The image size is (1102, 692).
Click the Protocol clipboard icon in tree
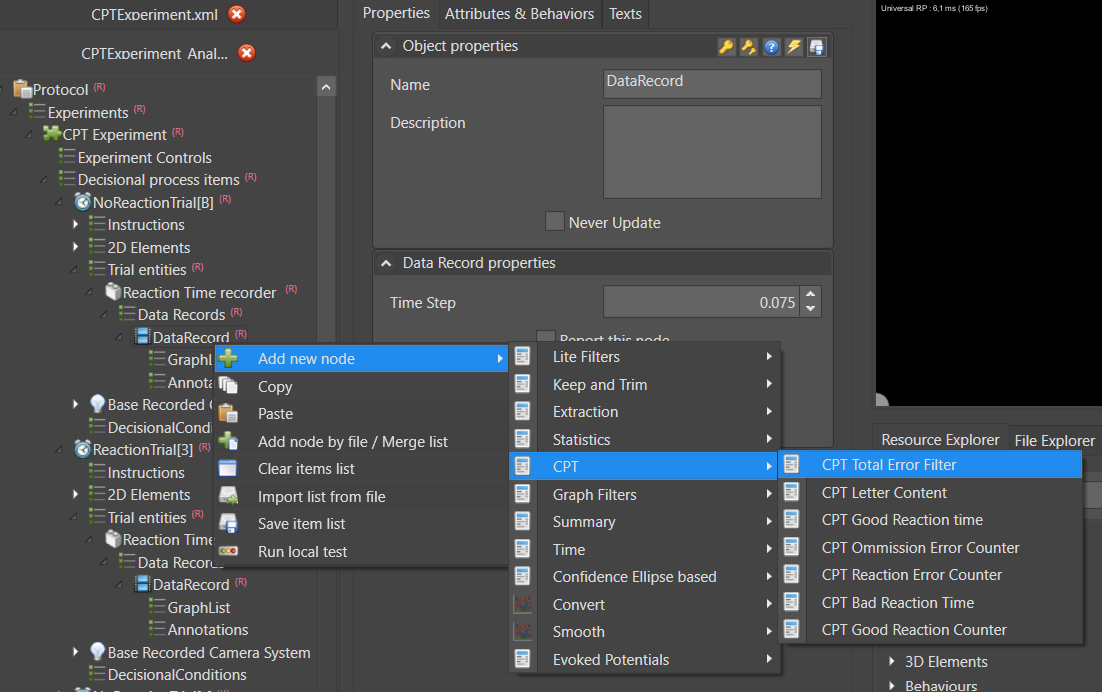[x=22, y=89]
